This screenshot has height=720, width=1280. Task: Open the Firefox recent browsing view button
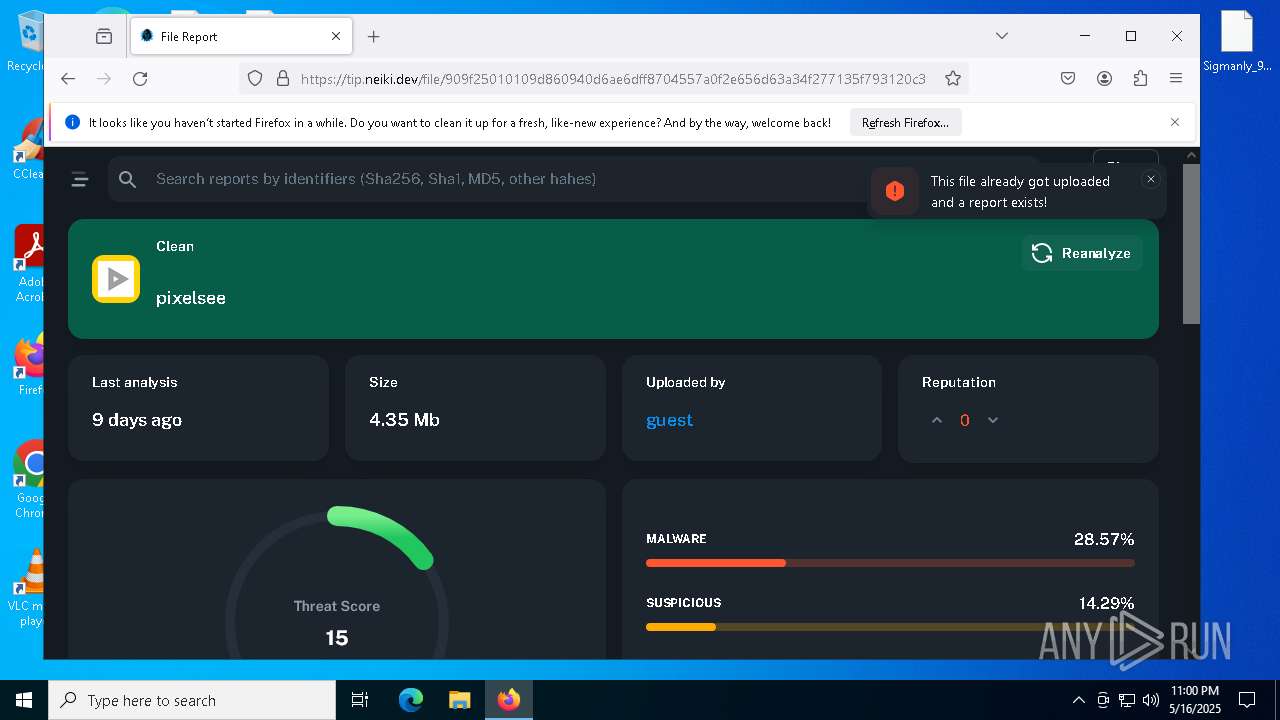104,36
